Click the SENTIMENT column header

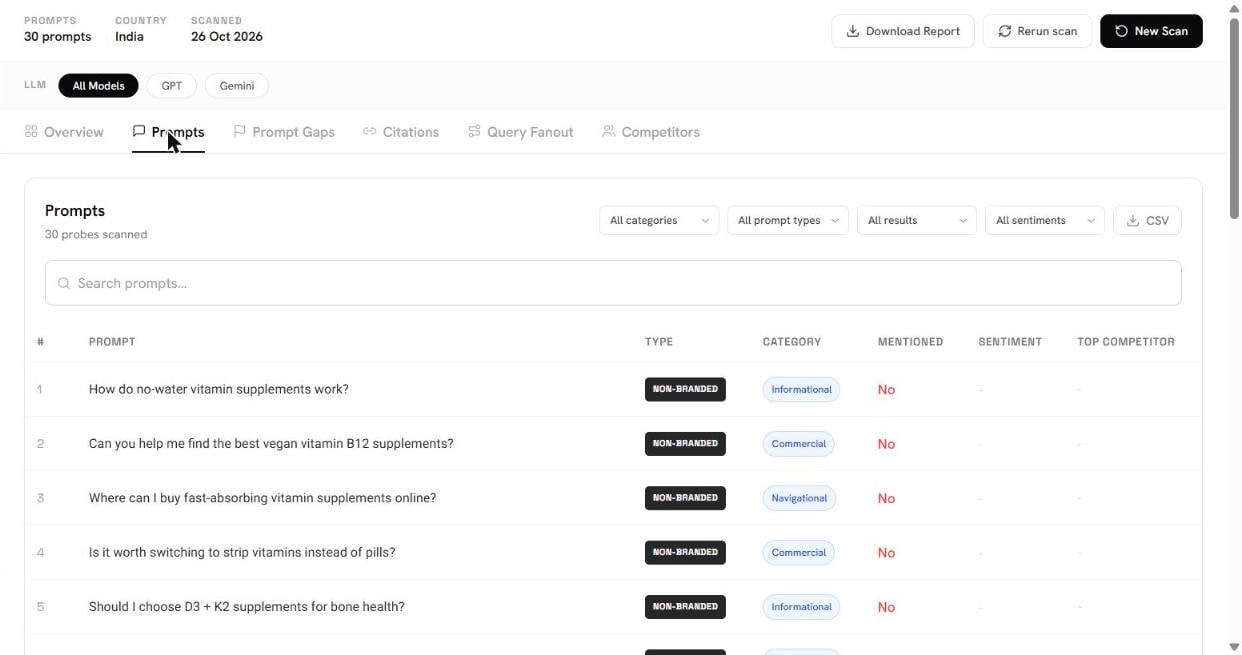1010,342
